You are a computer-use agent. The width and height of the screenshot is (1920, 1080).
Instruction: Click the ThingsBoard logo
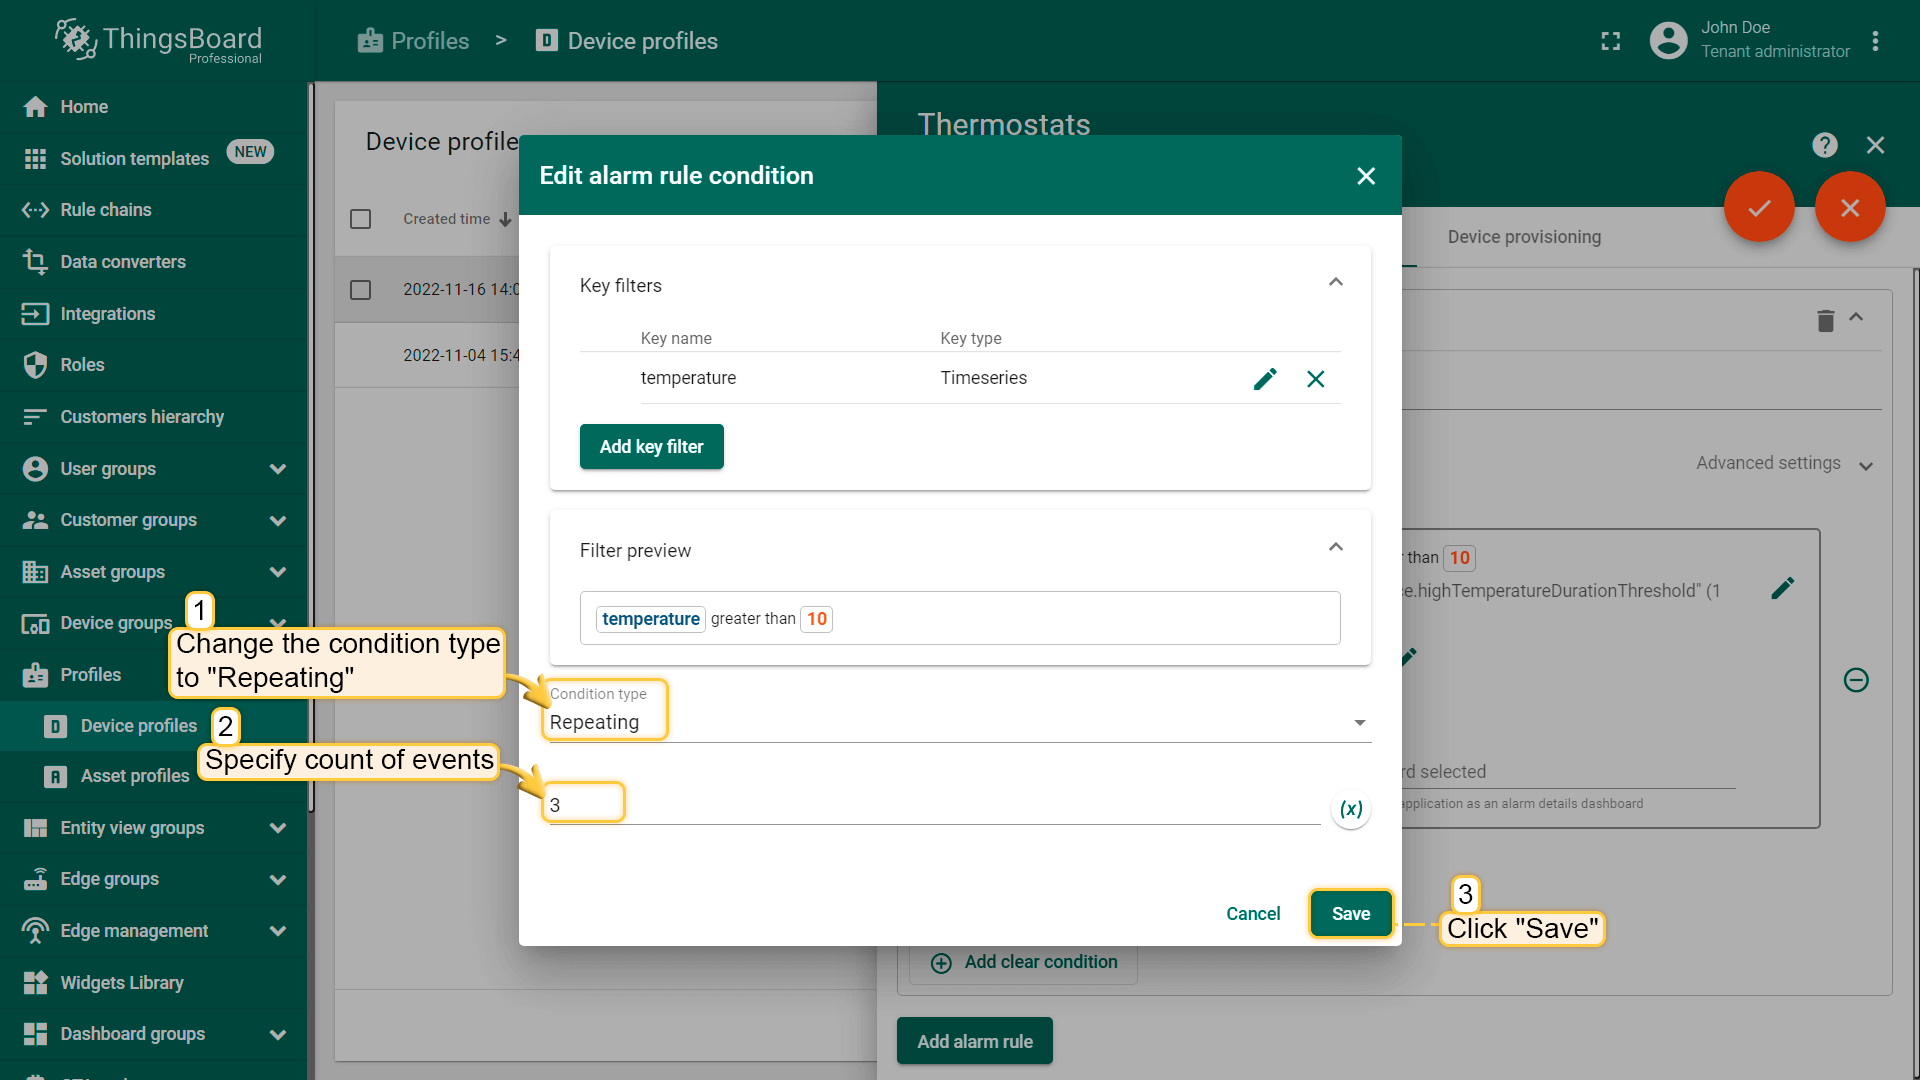158,41
